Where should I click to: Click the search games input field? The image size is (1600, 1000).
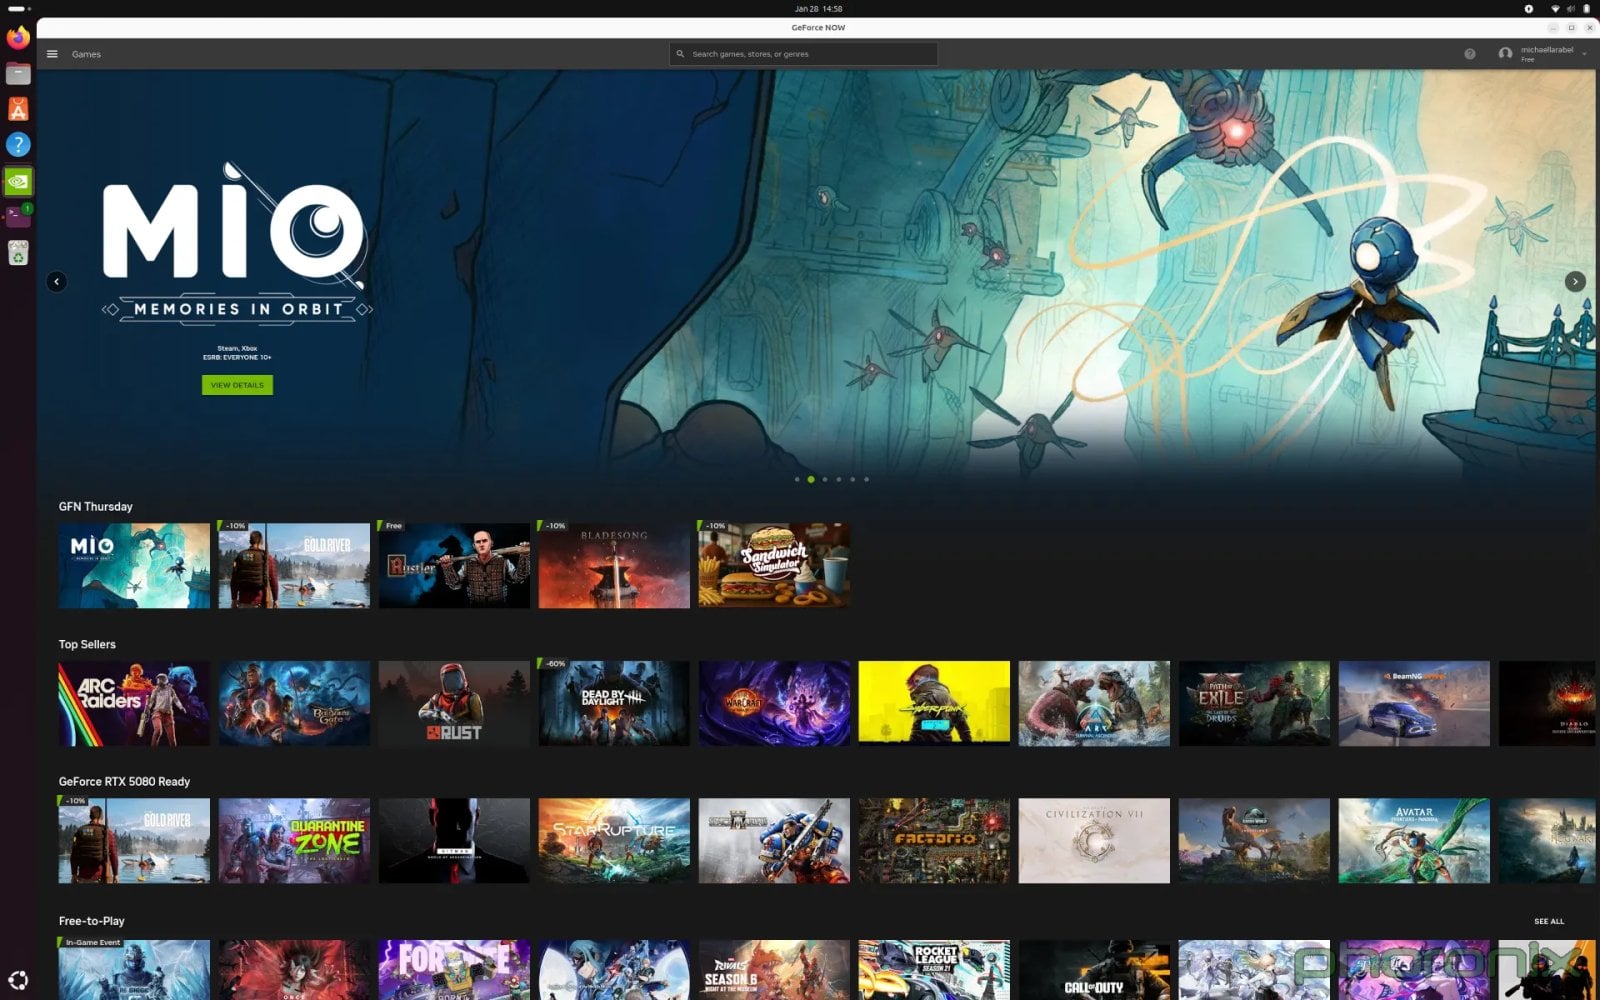(805, 54)
